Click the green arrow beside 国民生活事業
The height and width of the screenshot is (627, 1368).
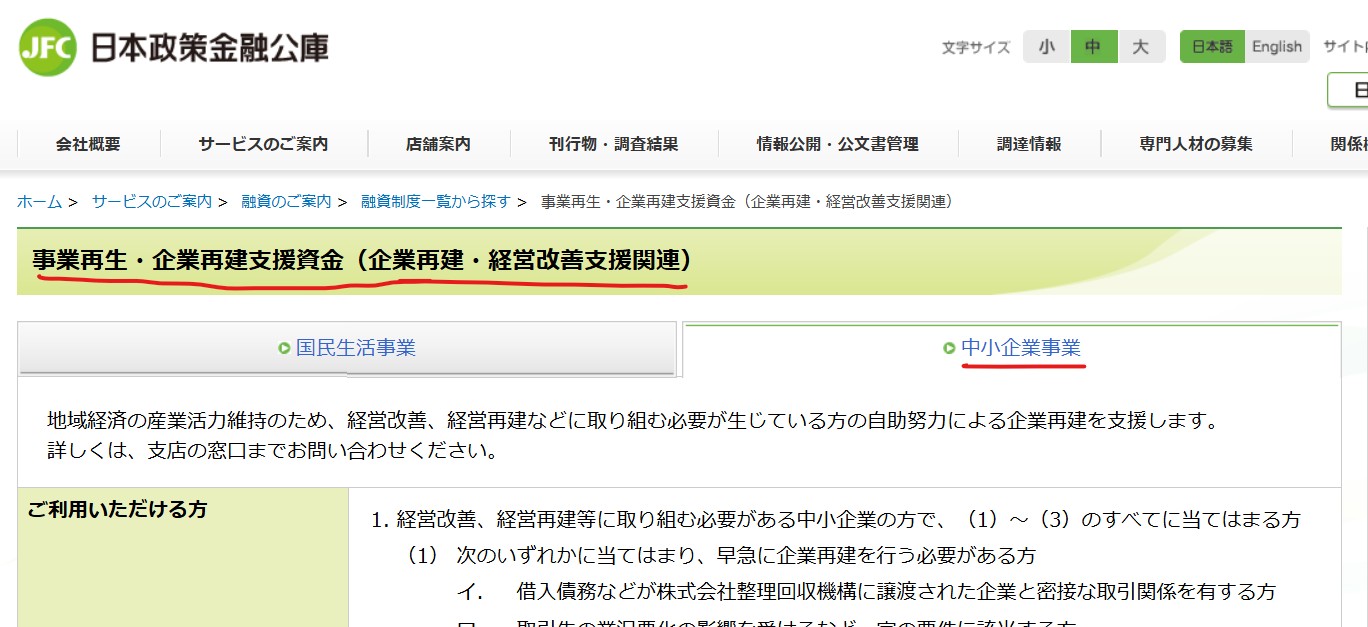(x=284, y=349)
